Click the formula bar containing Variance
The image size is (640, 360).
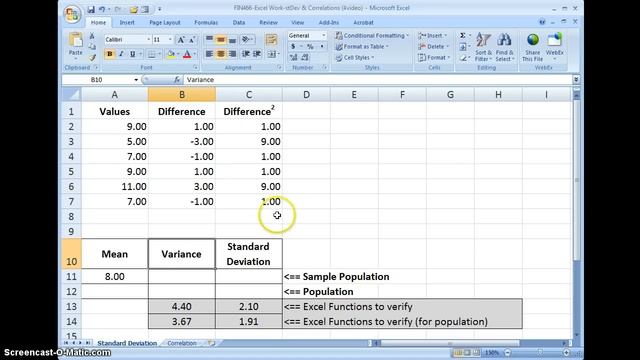coord(378,80)
